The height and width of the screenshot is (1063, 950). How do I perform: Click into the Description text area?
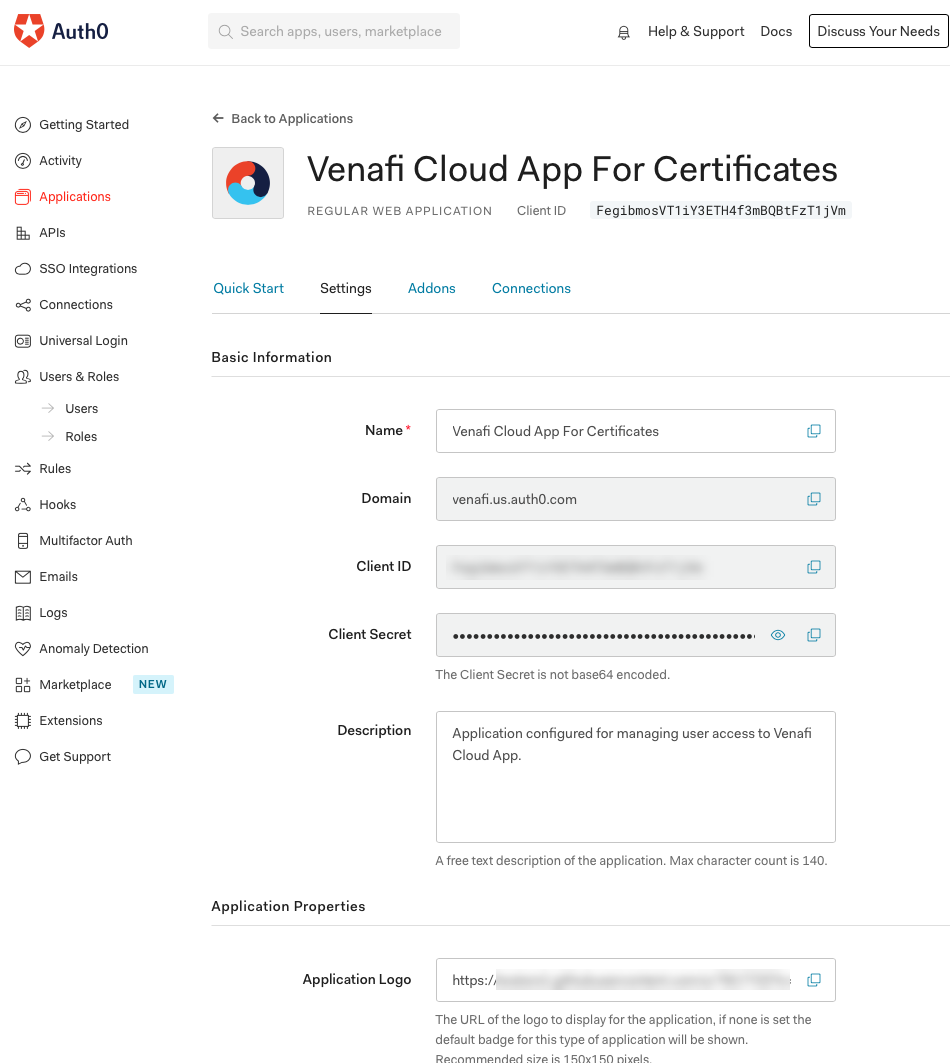(x=635, y=777)
